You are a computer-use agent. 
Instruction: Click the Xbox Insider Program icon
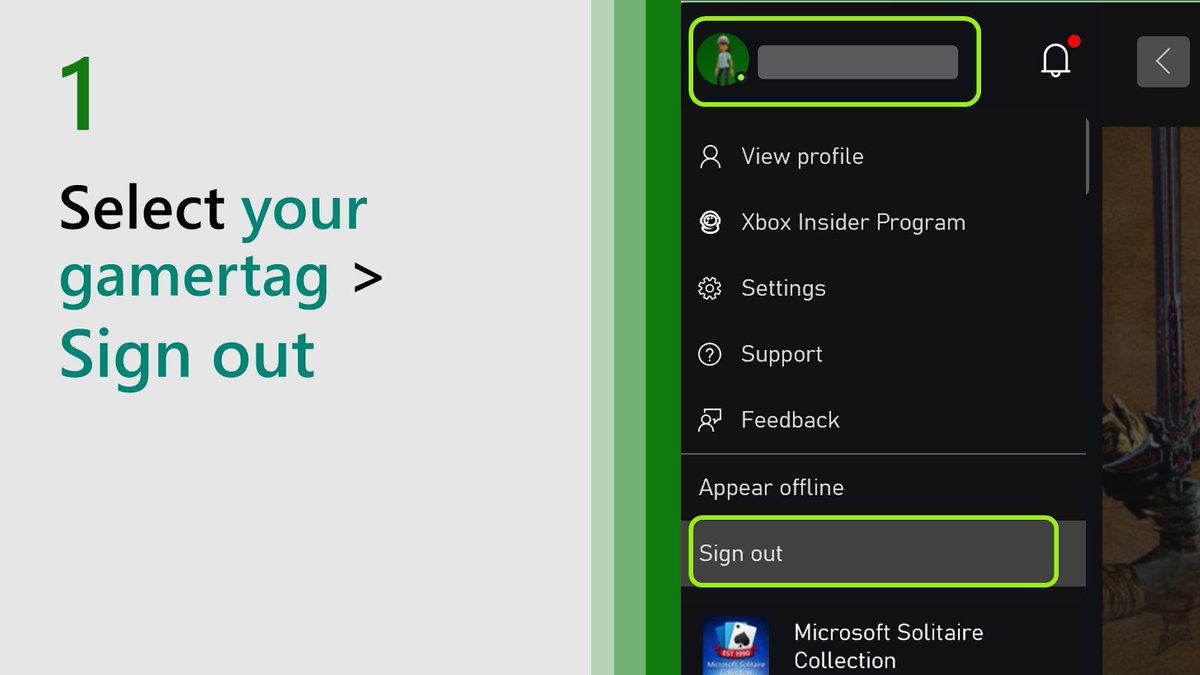pyautogui.click(x=710, y=222)
